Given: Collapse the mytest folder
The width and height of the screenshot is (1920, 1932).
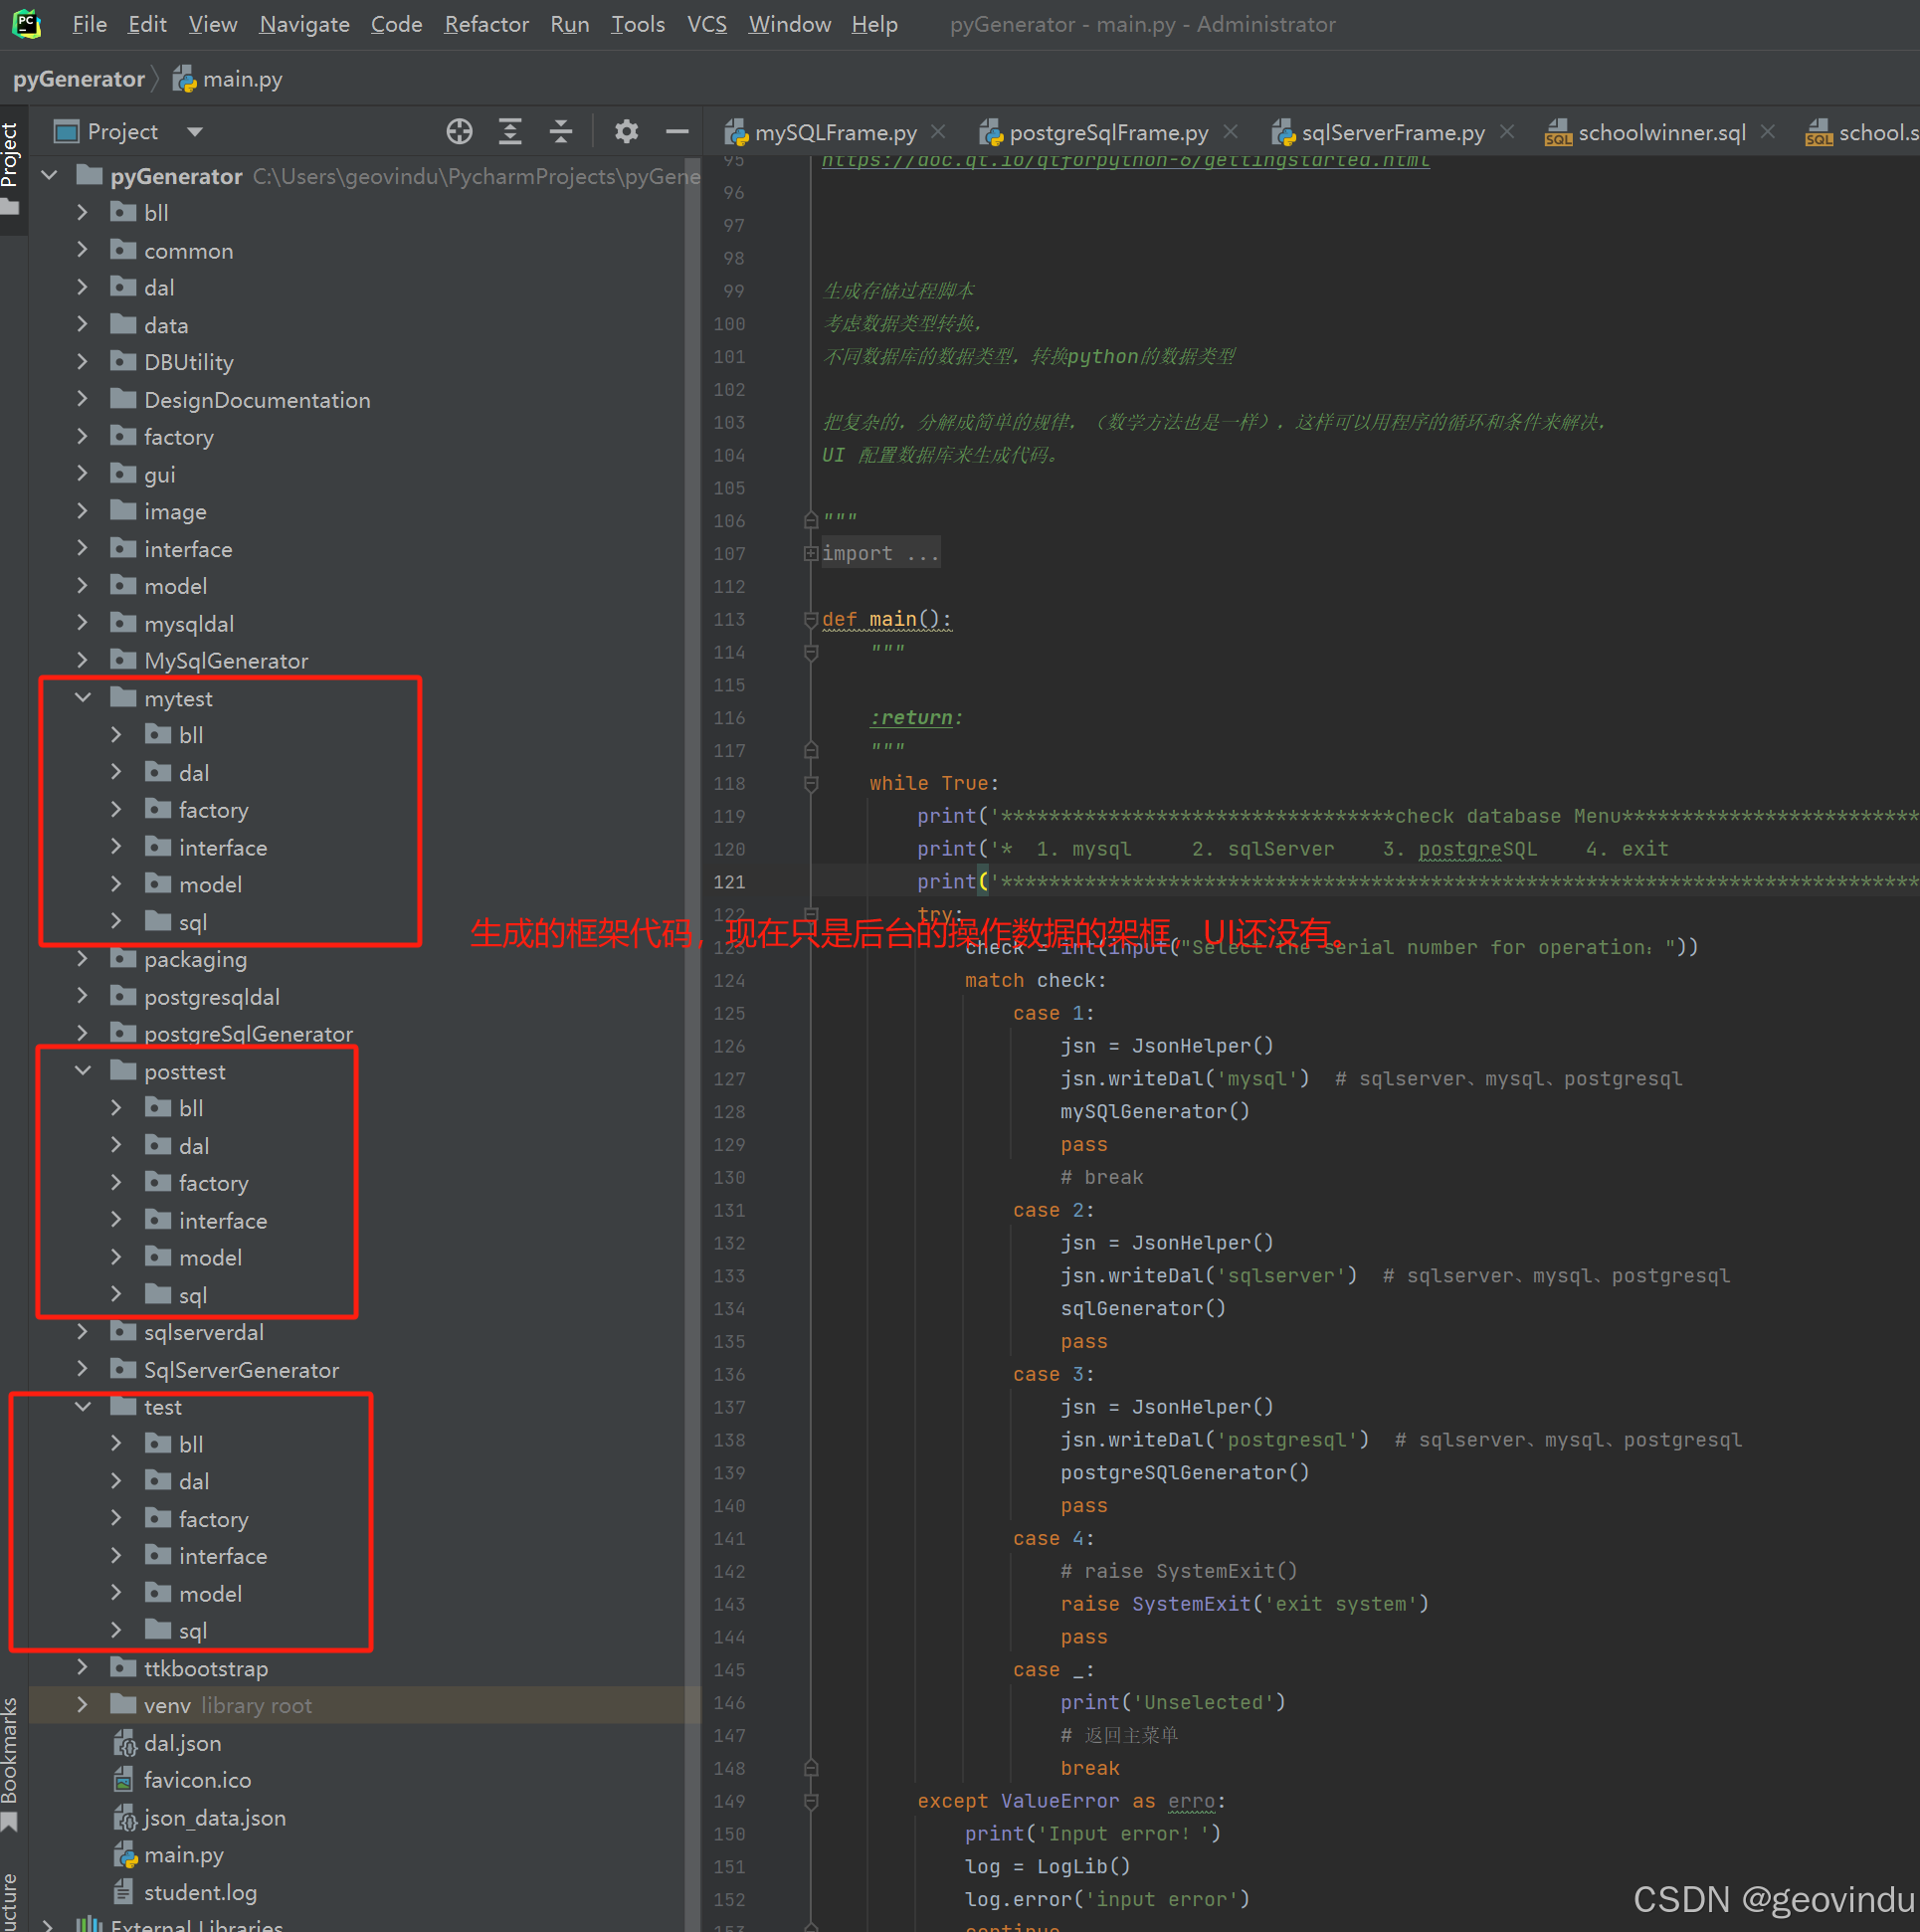Looking at the screenshot, I should 83,698.
